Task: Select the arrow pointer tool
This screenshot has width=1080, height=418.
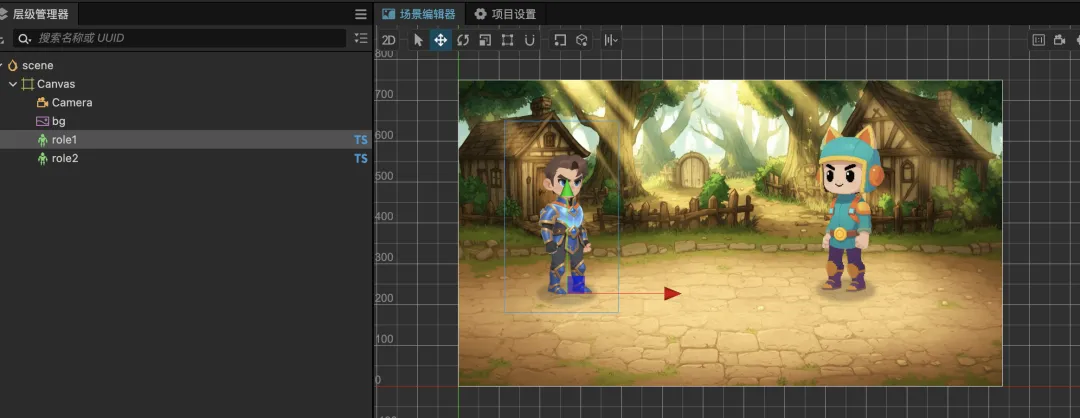Action: click(418, 40)
